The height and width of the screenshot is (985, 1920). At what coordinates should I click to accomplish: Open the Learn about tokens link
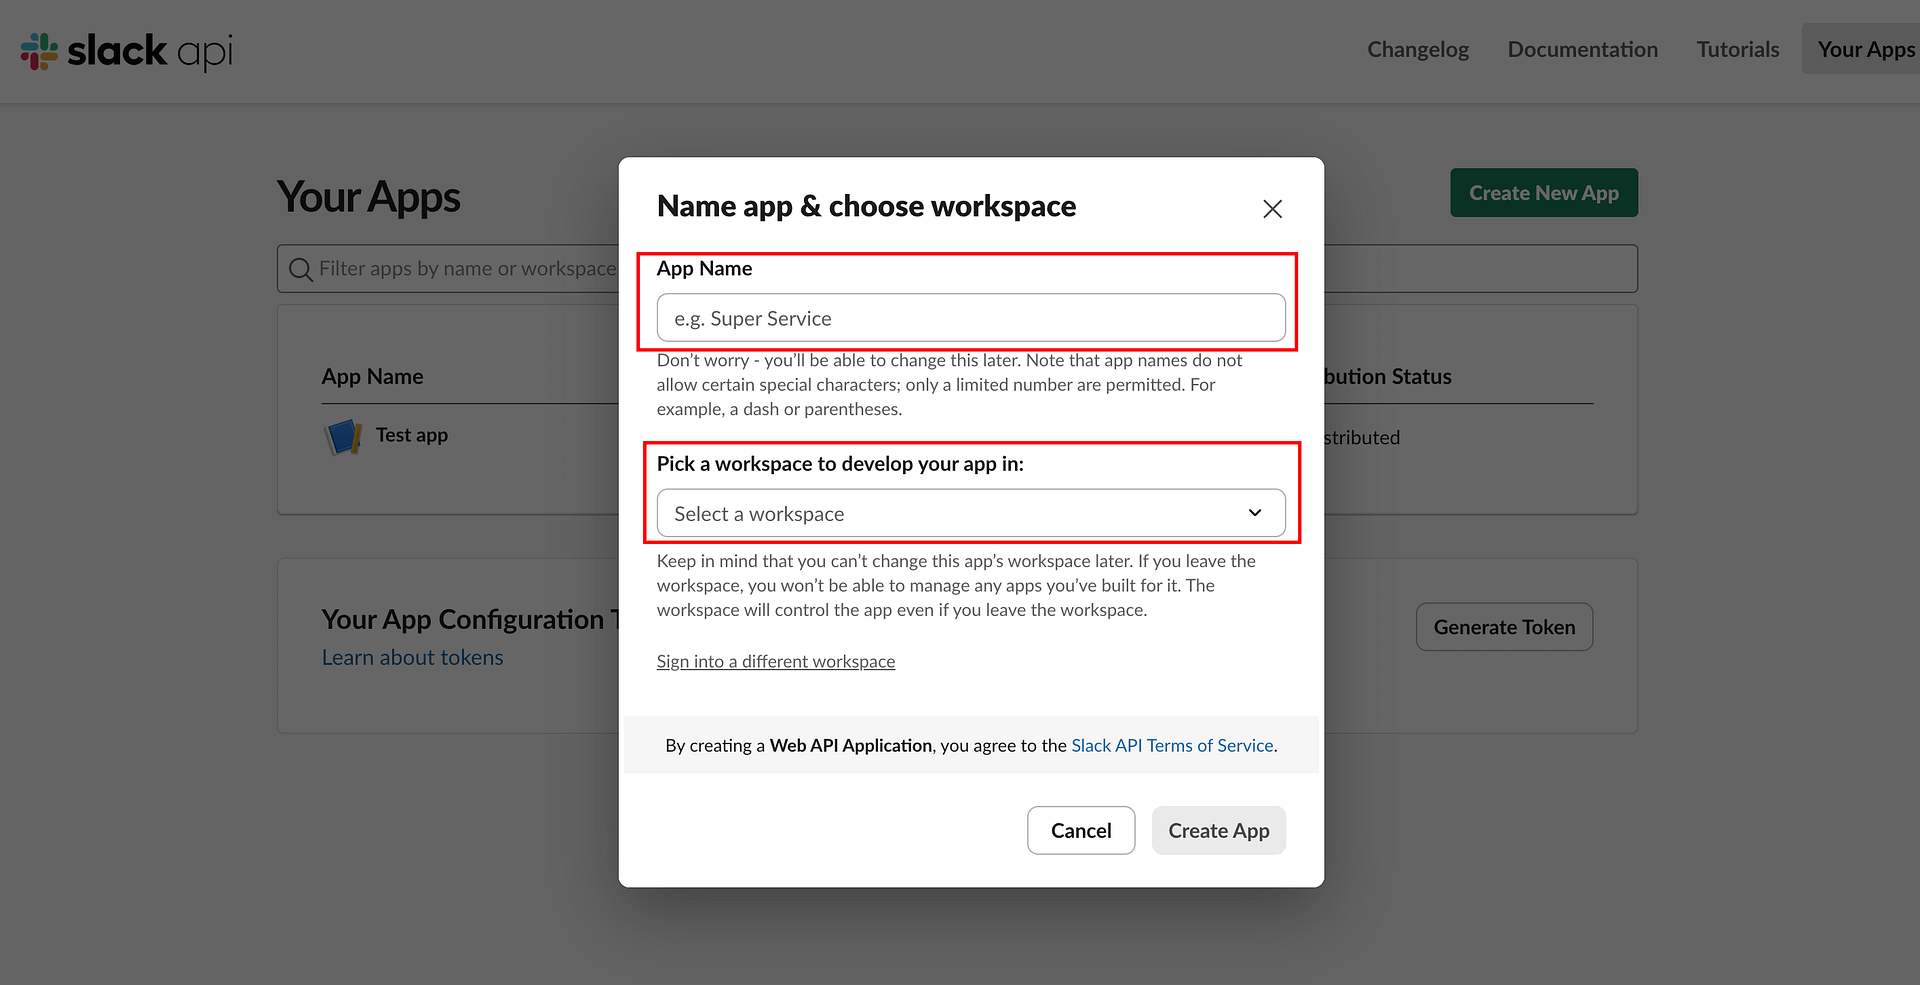pyautogui.click(x=412, y=658)
